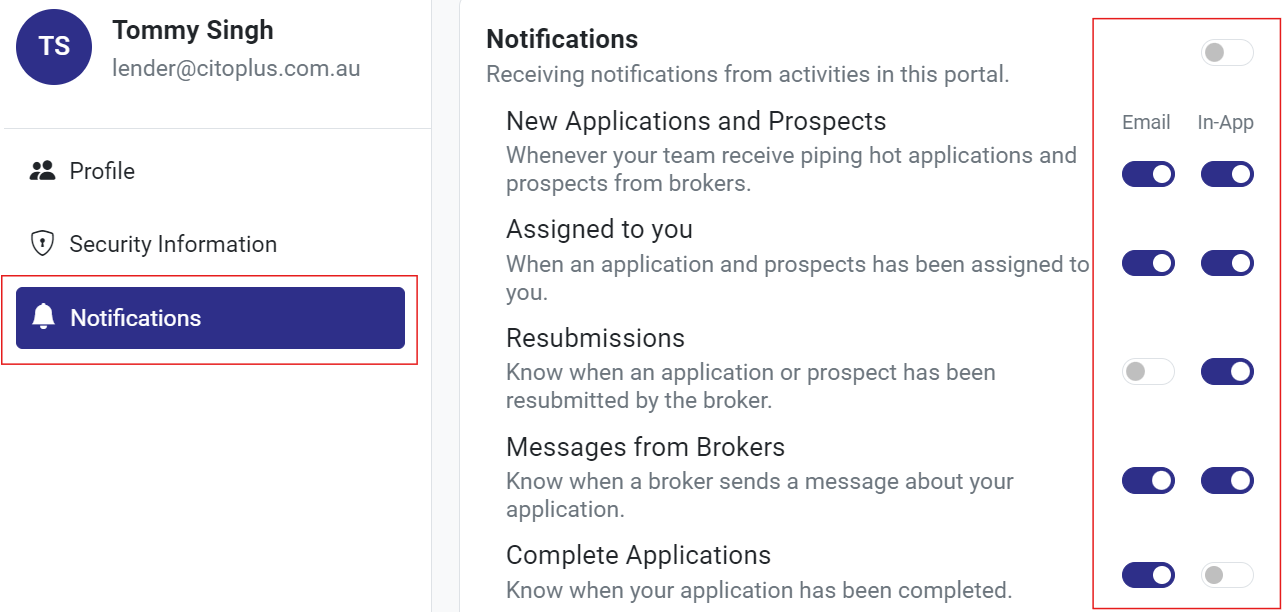Click the Notifications bell icon
Image resolution: width=1282 pixels, height=612 pixels.
tap(43, 318)
